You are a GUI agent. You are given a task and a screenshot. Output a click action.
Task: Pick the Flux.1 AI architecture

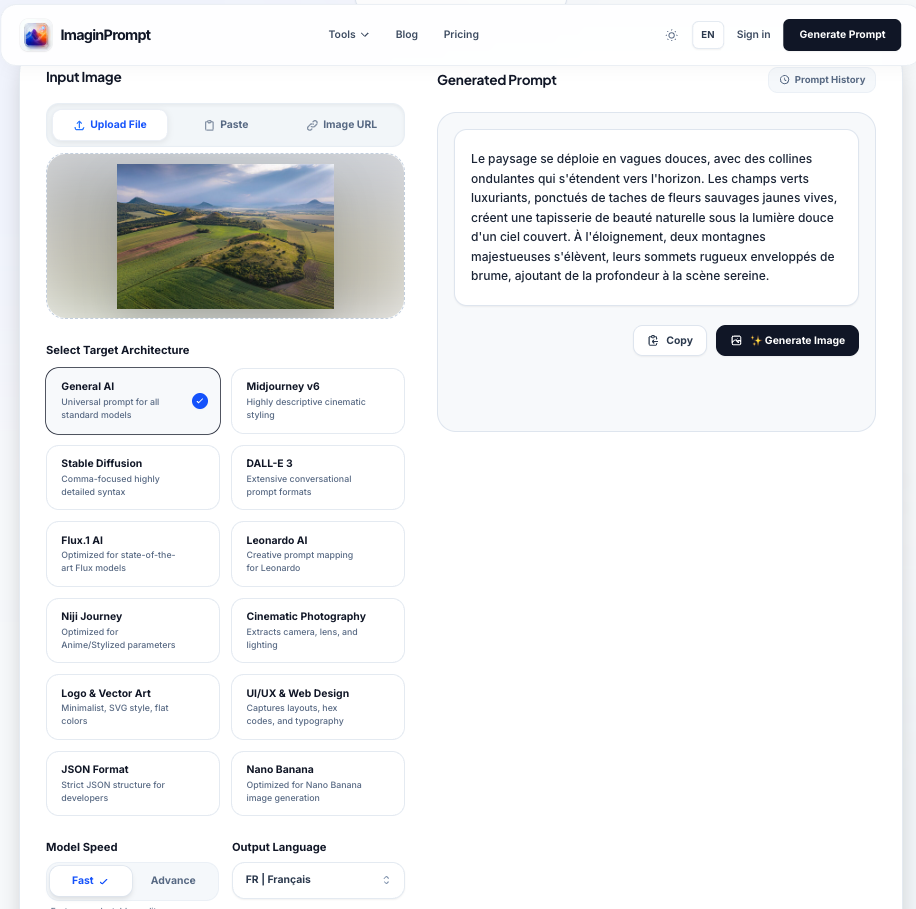pos(133,554)
